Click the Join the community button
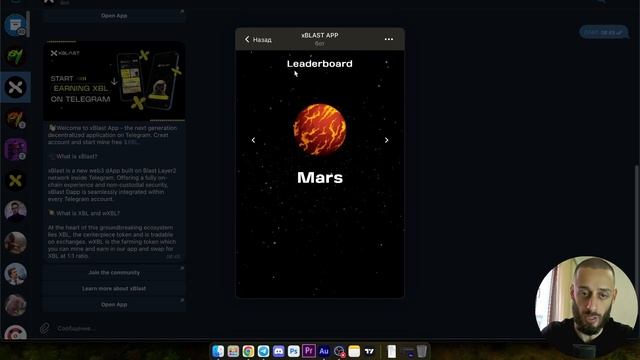The width and height of the screenshot is (640, 360). pyautogui.click(x=114, y=272)
